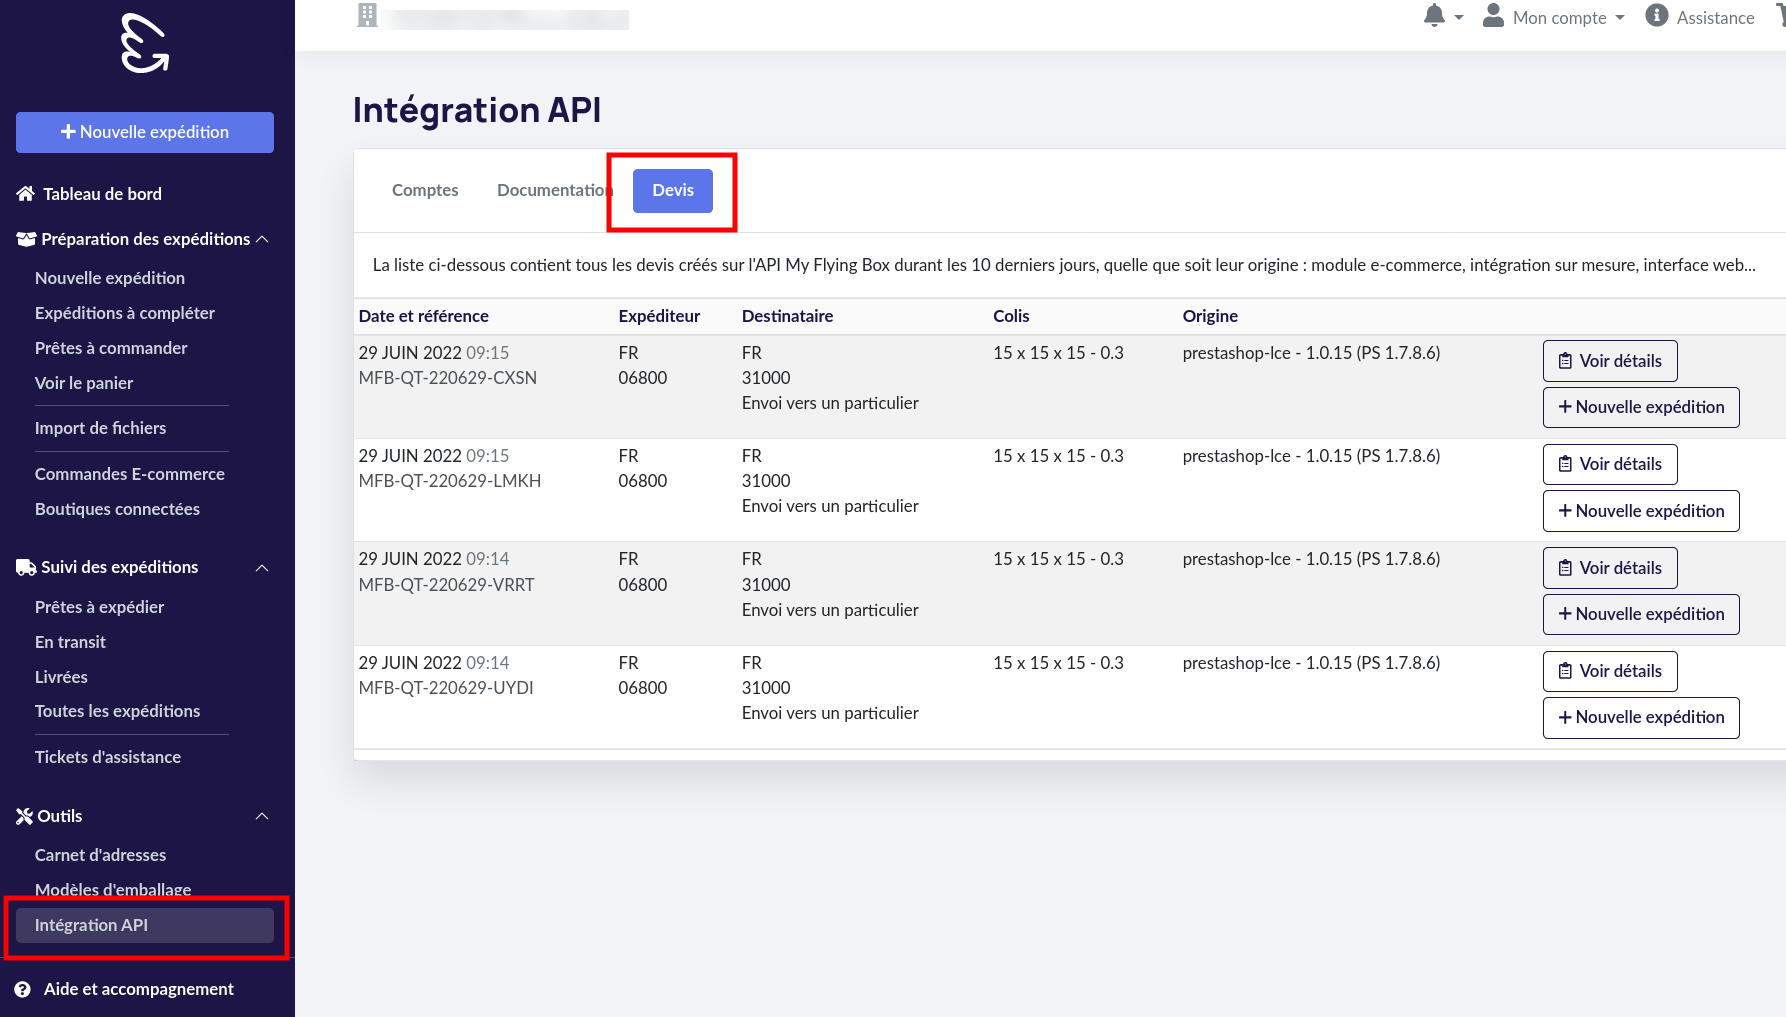Click the reference MFB-QT-220629-VRRT
Screen dimensions: 1786x1017
tap(447, 585)
